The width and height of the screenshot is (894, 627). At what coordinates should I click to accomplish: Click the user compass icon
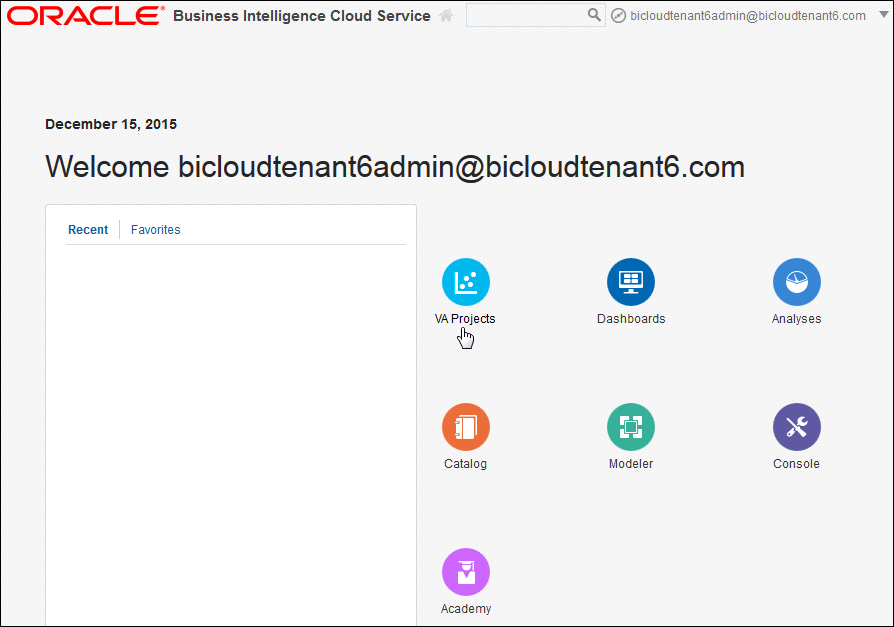point(618,15)
